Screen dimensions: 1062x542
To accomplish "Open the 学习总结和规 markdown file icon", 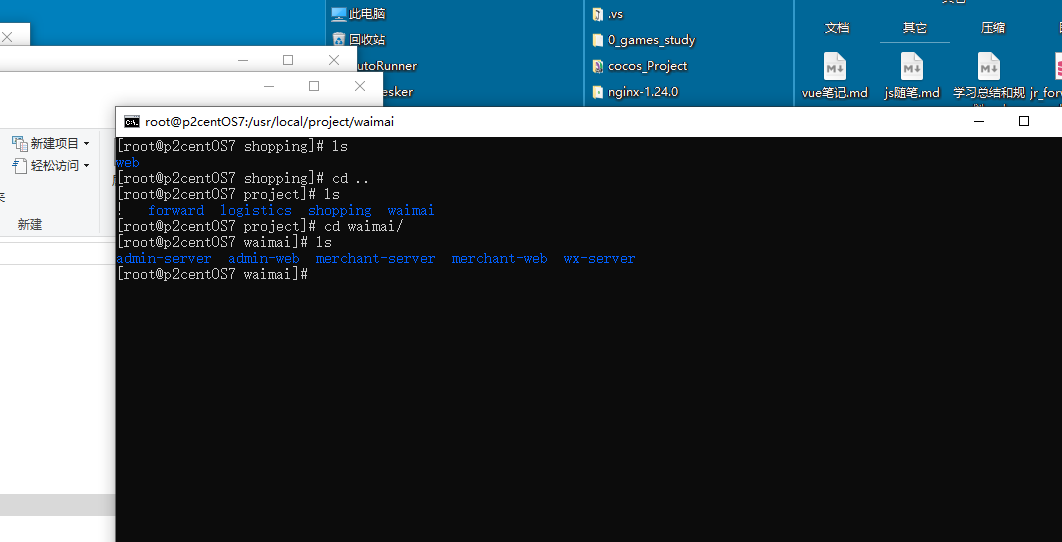I will point(989,66).
